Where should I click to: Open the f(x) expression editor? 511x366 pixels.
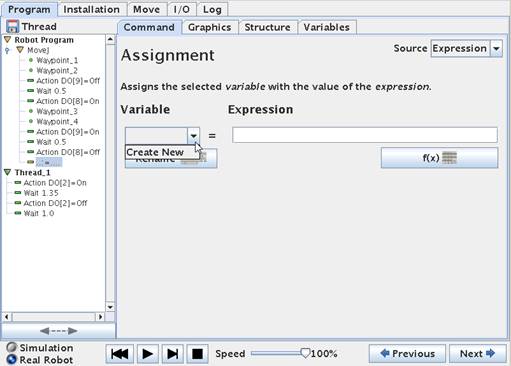point(439,158)
